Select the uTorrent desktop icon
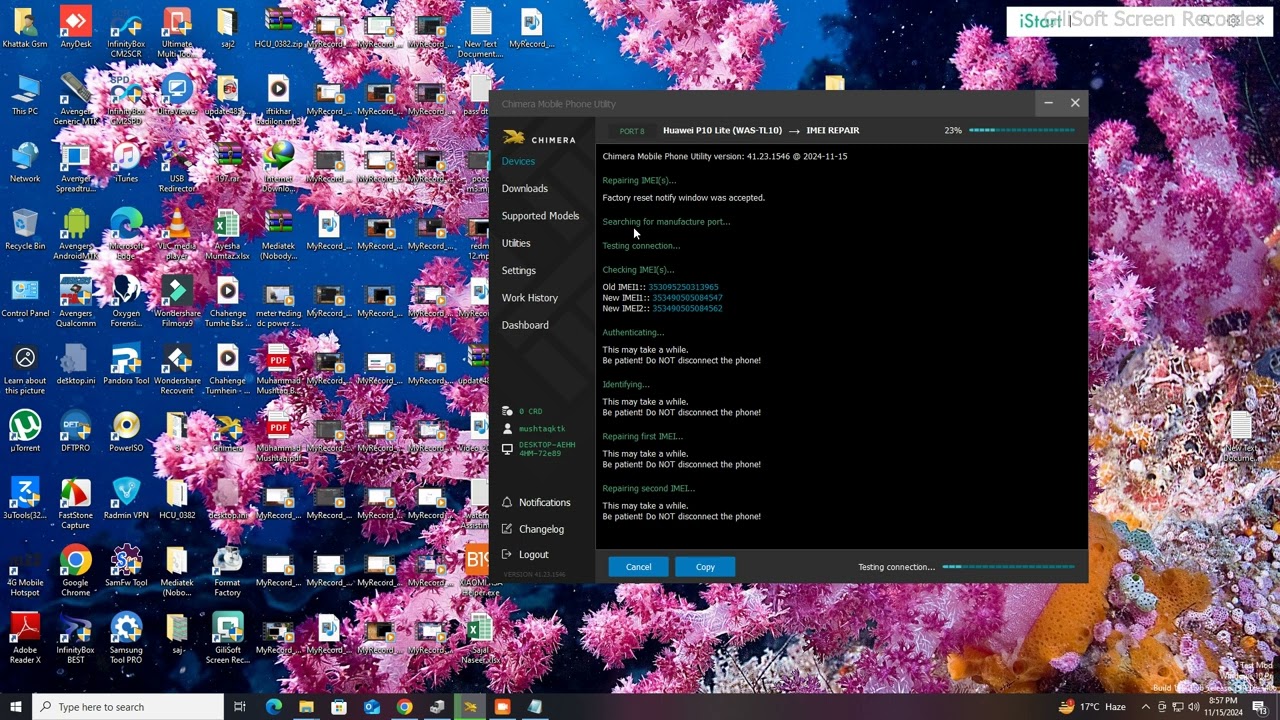 (x=25, y=431)
